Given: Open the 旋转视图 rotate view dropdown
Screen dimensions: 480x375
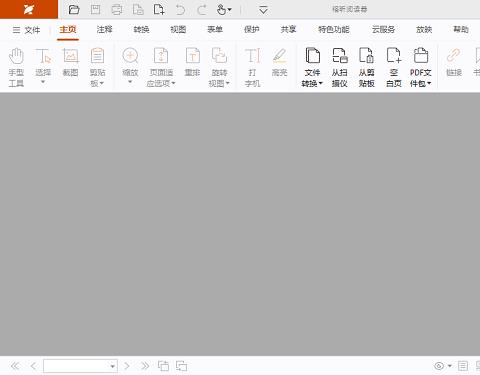Looking at the screenshot, I should 219,67.
